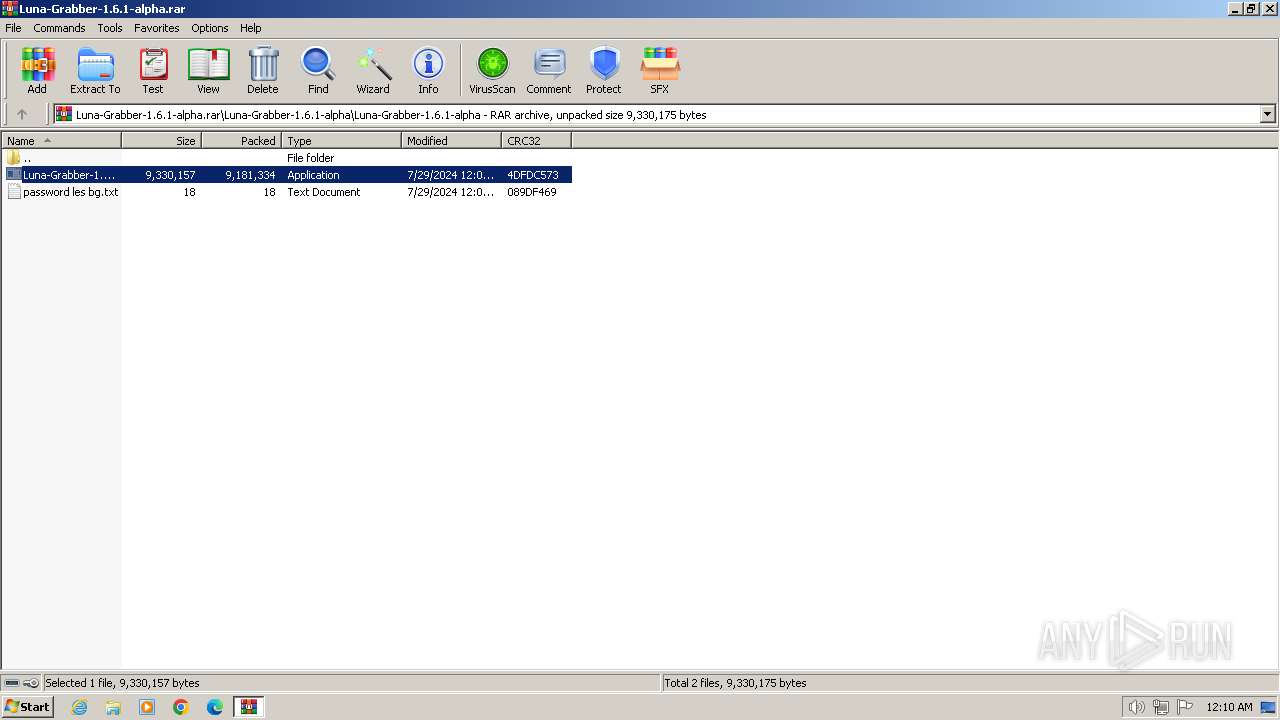Click CRC32 value 089DF469
The image size is (1280, 720).
click(x=532, y=192)
